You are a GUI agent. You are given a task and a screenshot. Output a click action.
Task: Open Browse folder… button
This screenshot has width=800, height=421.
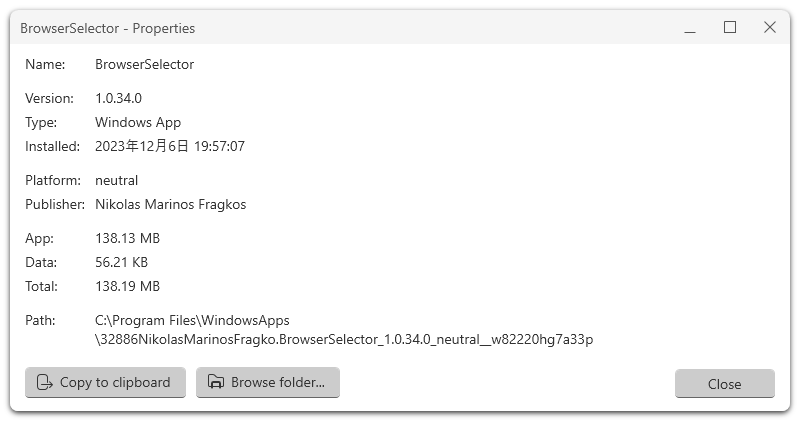(x=268, y=382)
